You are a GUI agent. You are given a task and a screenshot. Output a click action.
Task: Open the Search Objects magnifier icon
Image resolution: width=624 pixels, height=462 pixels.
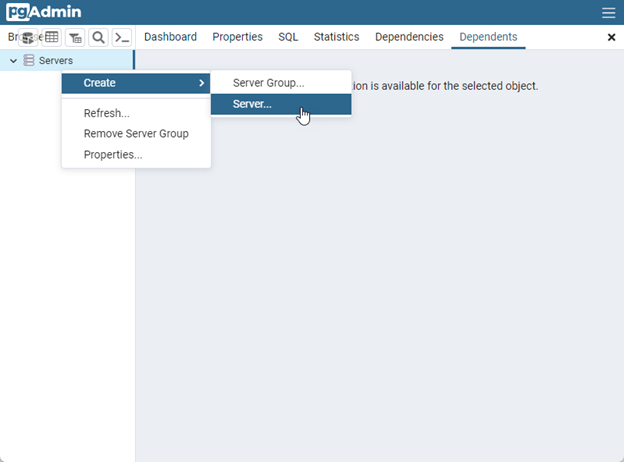98,38
